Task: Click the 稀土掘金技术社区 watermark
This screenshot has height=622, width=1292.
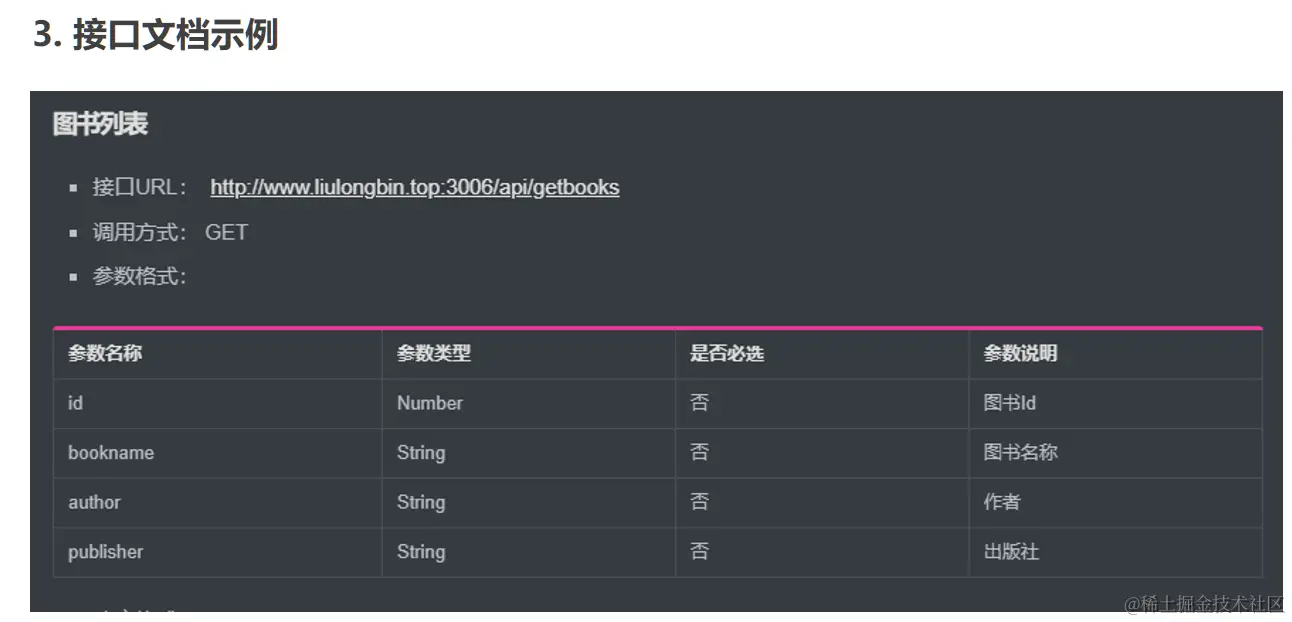Action: pos(1203,603)
